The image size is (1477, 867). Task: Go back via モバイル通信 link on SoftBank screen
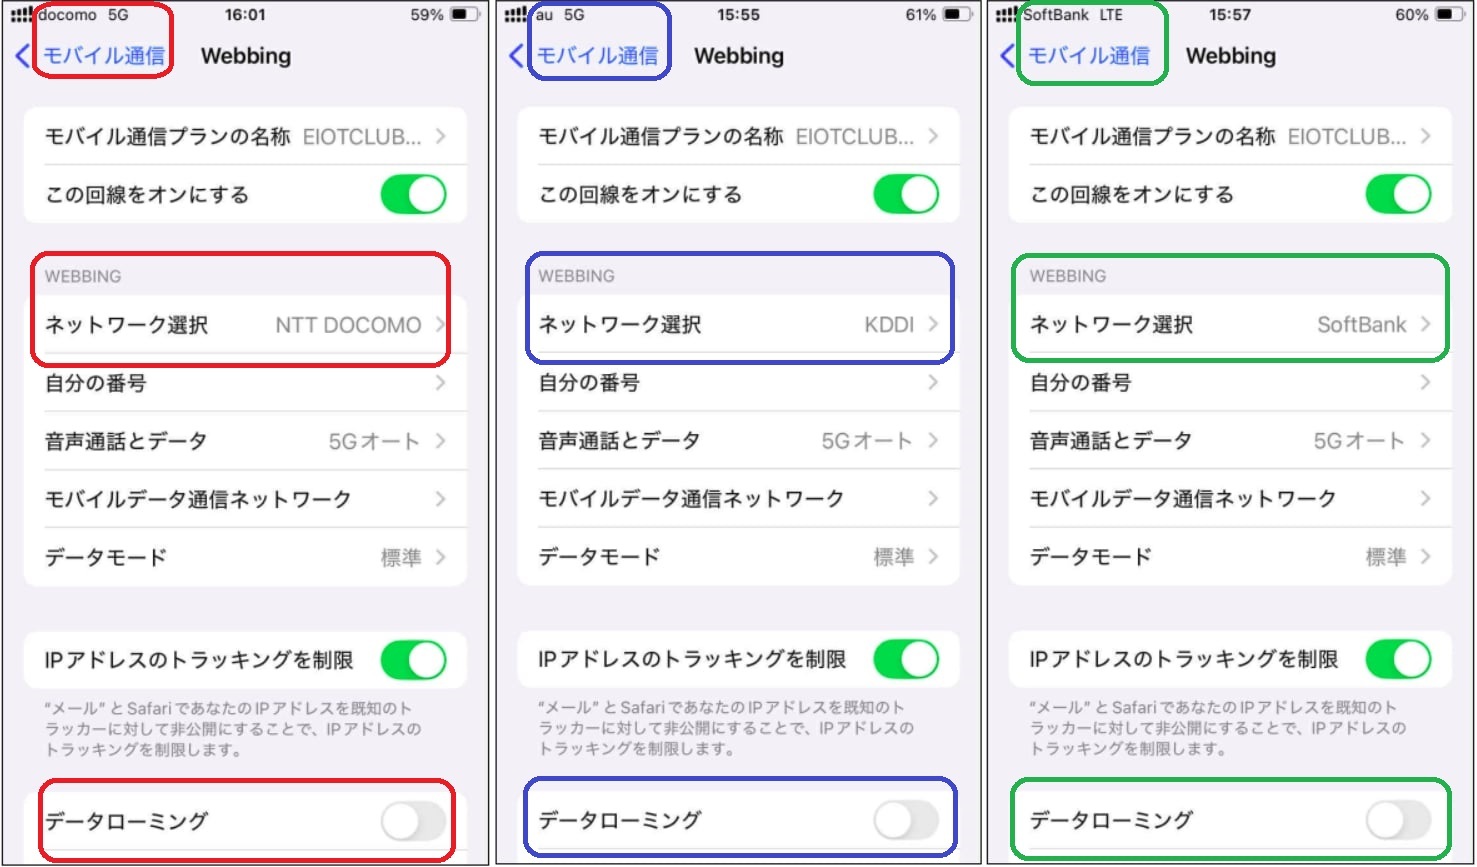pos(1089,56)
